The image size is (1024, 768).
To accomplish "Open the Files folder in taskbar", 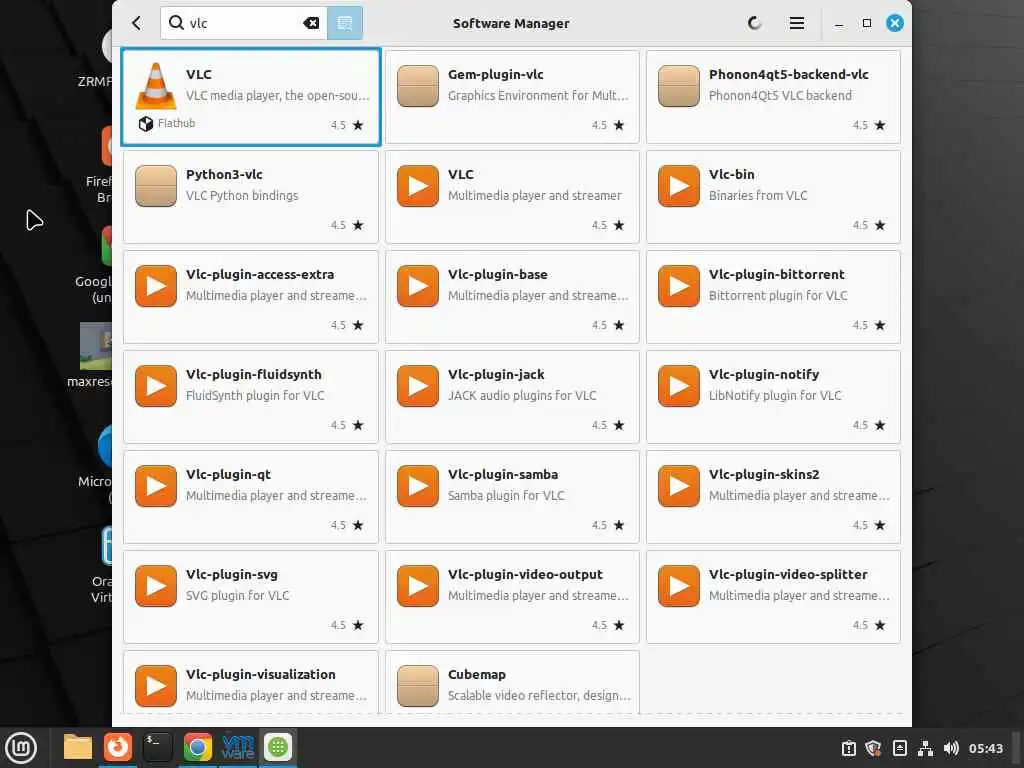I will pos(78,747).
